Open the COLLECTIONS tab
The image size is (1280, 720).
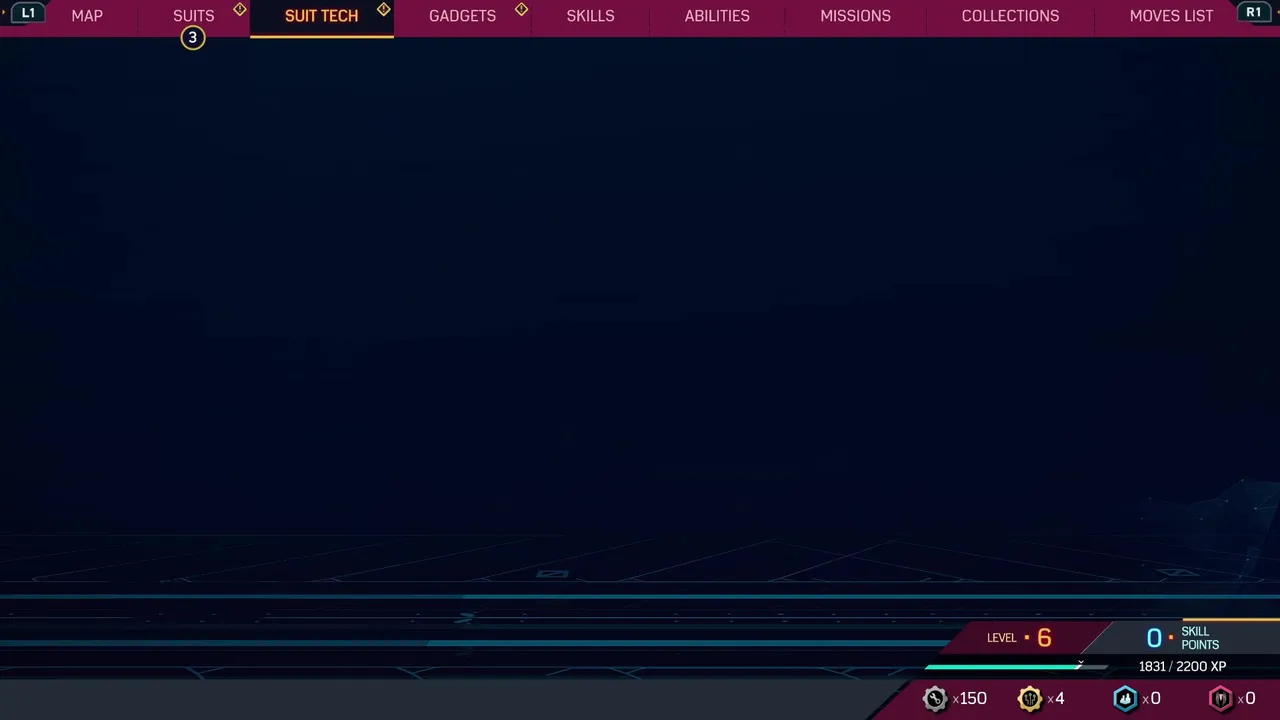1010,16
